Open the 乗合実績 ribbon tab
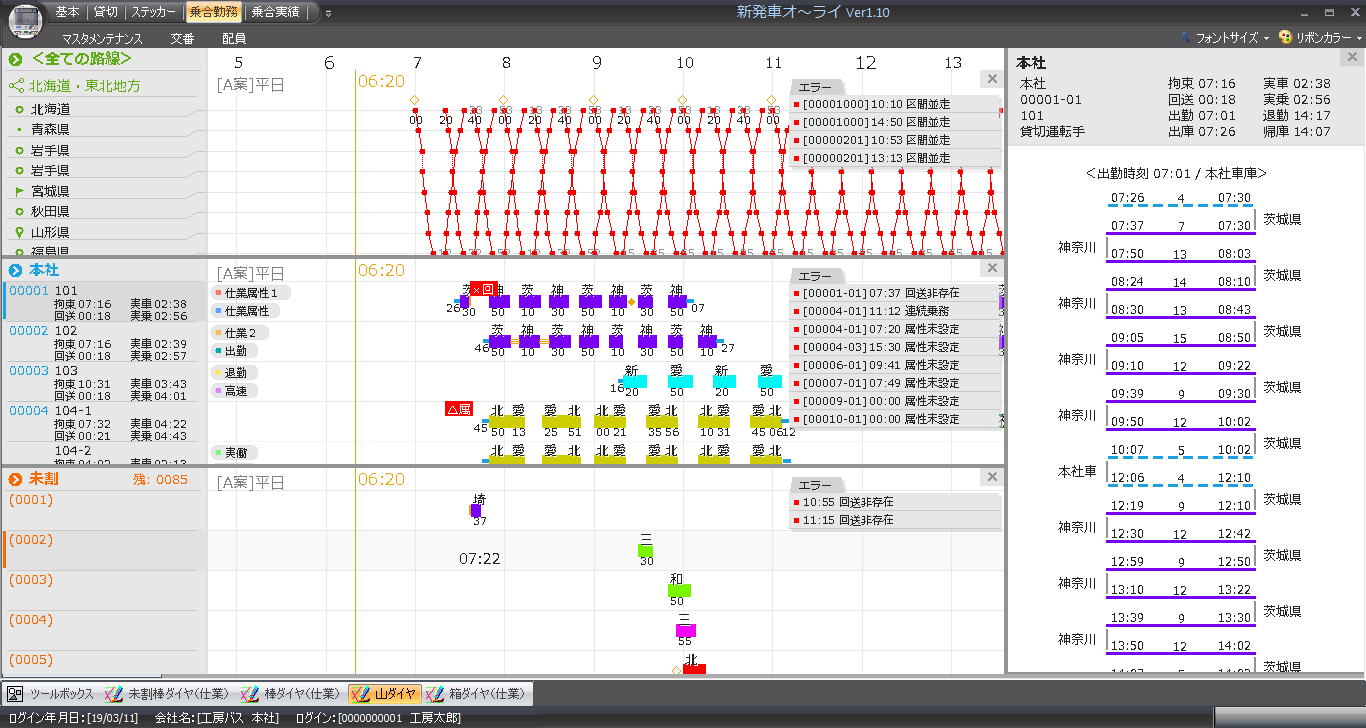The width and height of the screenshot is (1366, 728). pos(275,12)
